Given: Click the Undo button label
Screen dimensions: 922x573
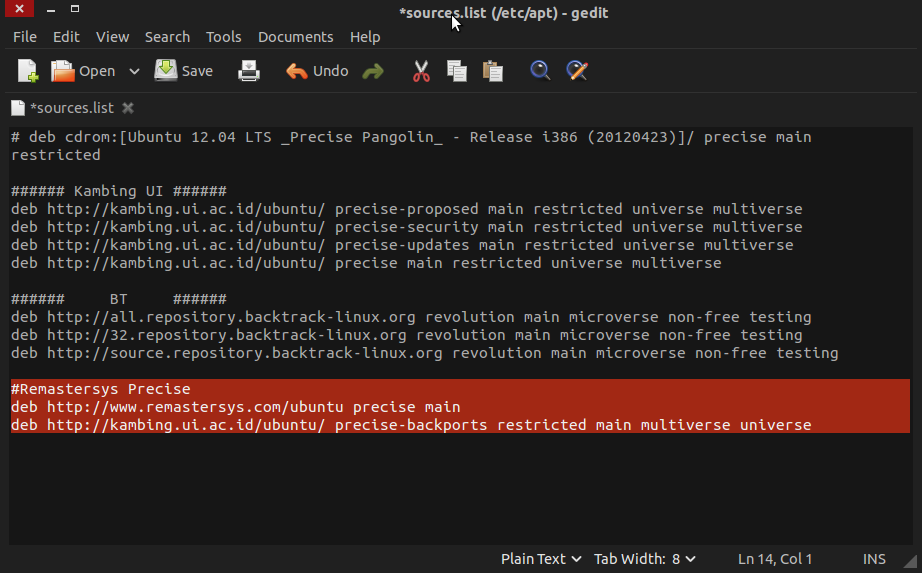Looking at the screenshot, I should 330,71.
